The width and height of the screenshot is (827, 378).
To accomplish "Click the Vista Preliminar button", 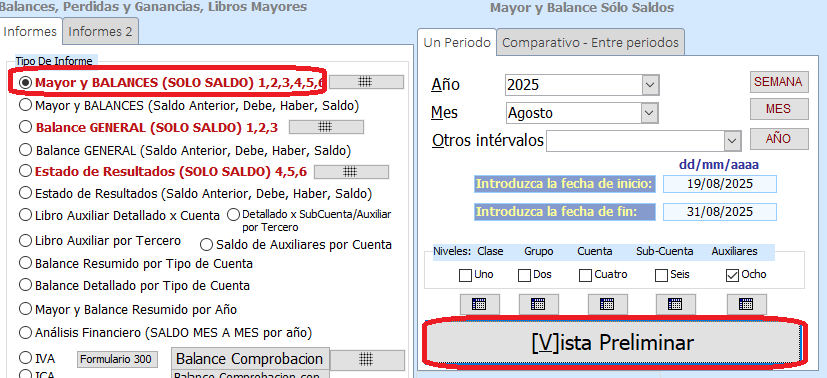I will 613,343.
